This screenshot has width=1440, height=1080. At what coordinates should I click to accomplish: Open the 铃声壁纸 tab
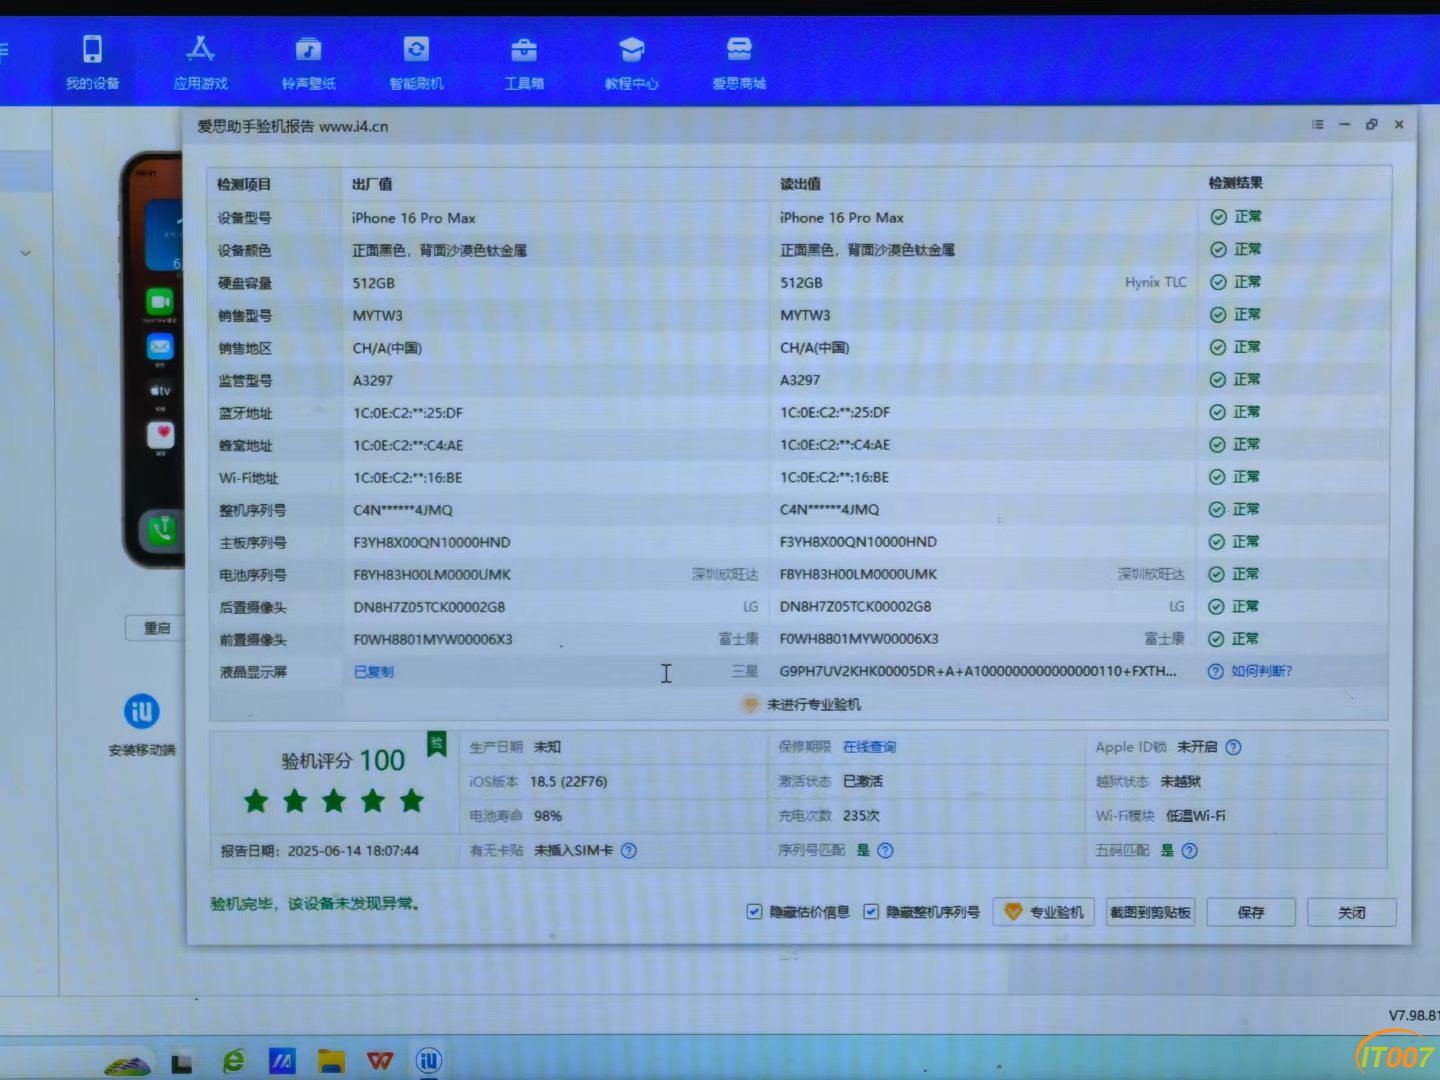308,62
